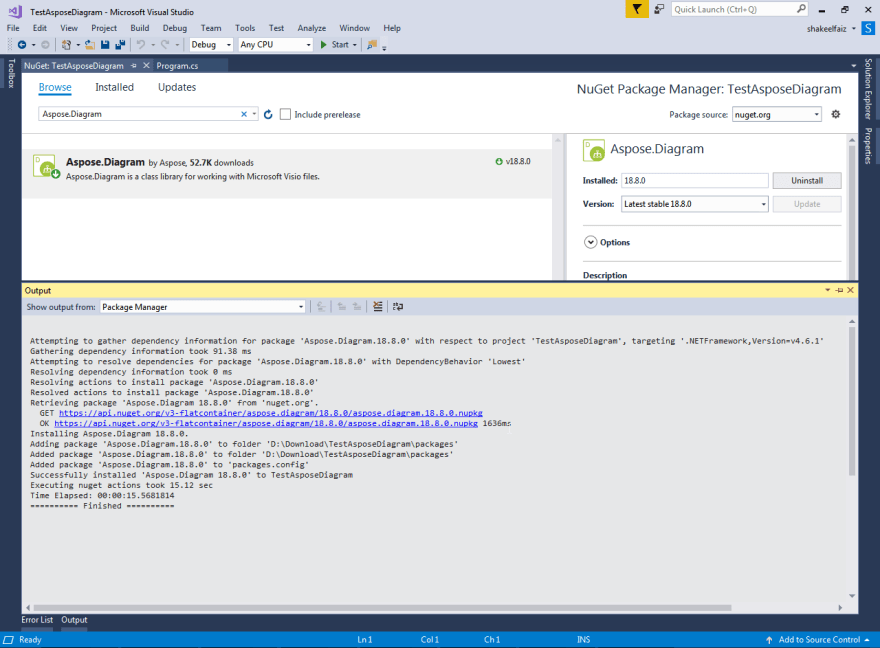Viewport: 880px width, 648px height.
Task: Click the Output horizontal scrollbar
Action: coord(382,608)
